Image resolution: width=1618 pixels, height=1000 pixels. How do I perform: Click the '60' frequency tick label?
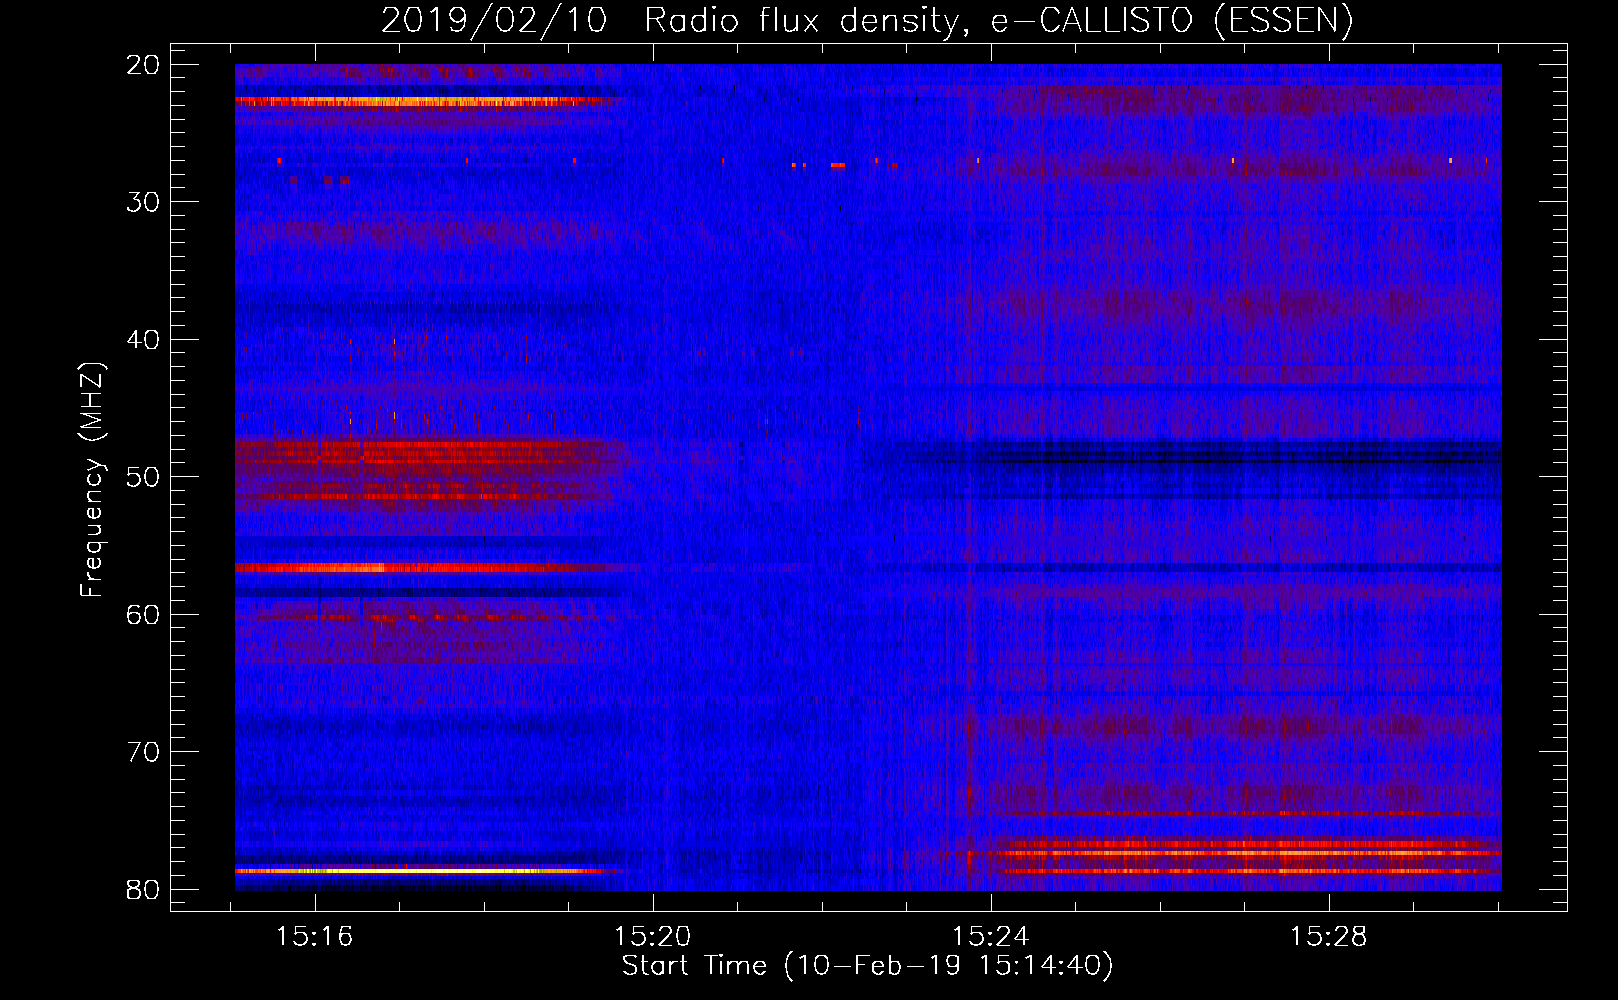145,614
